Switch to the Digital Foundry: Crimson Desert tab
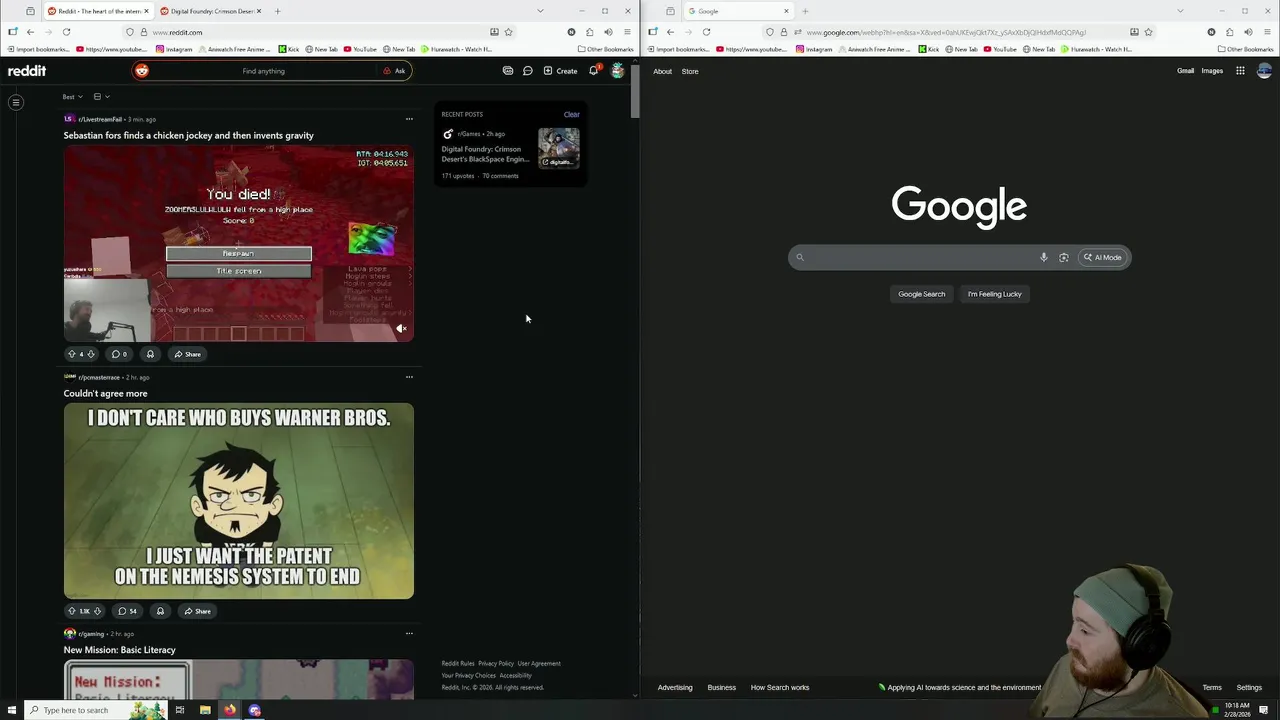The image size is (1280, 720). [210, 11]
